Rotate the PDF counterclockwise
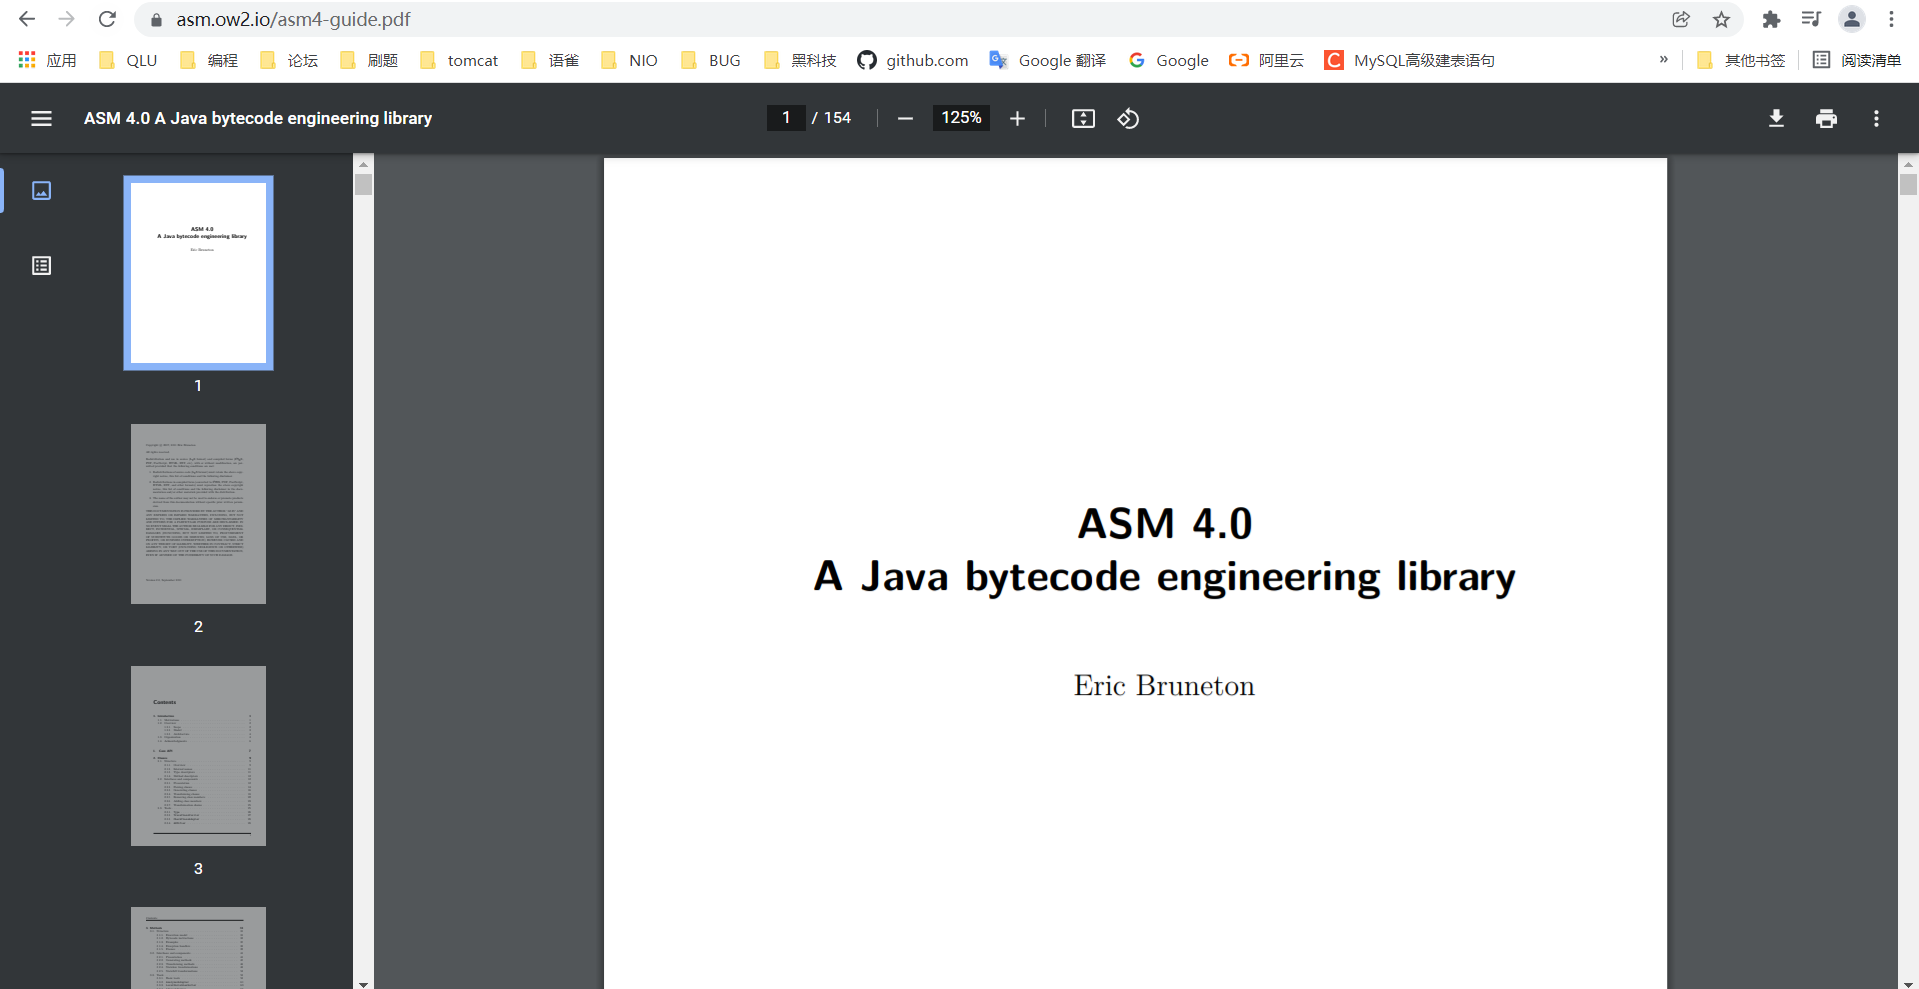The height and width of the screenshot is (989, 1919). (x=1128, y=118)
